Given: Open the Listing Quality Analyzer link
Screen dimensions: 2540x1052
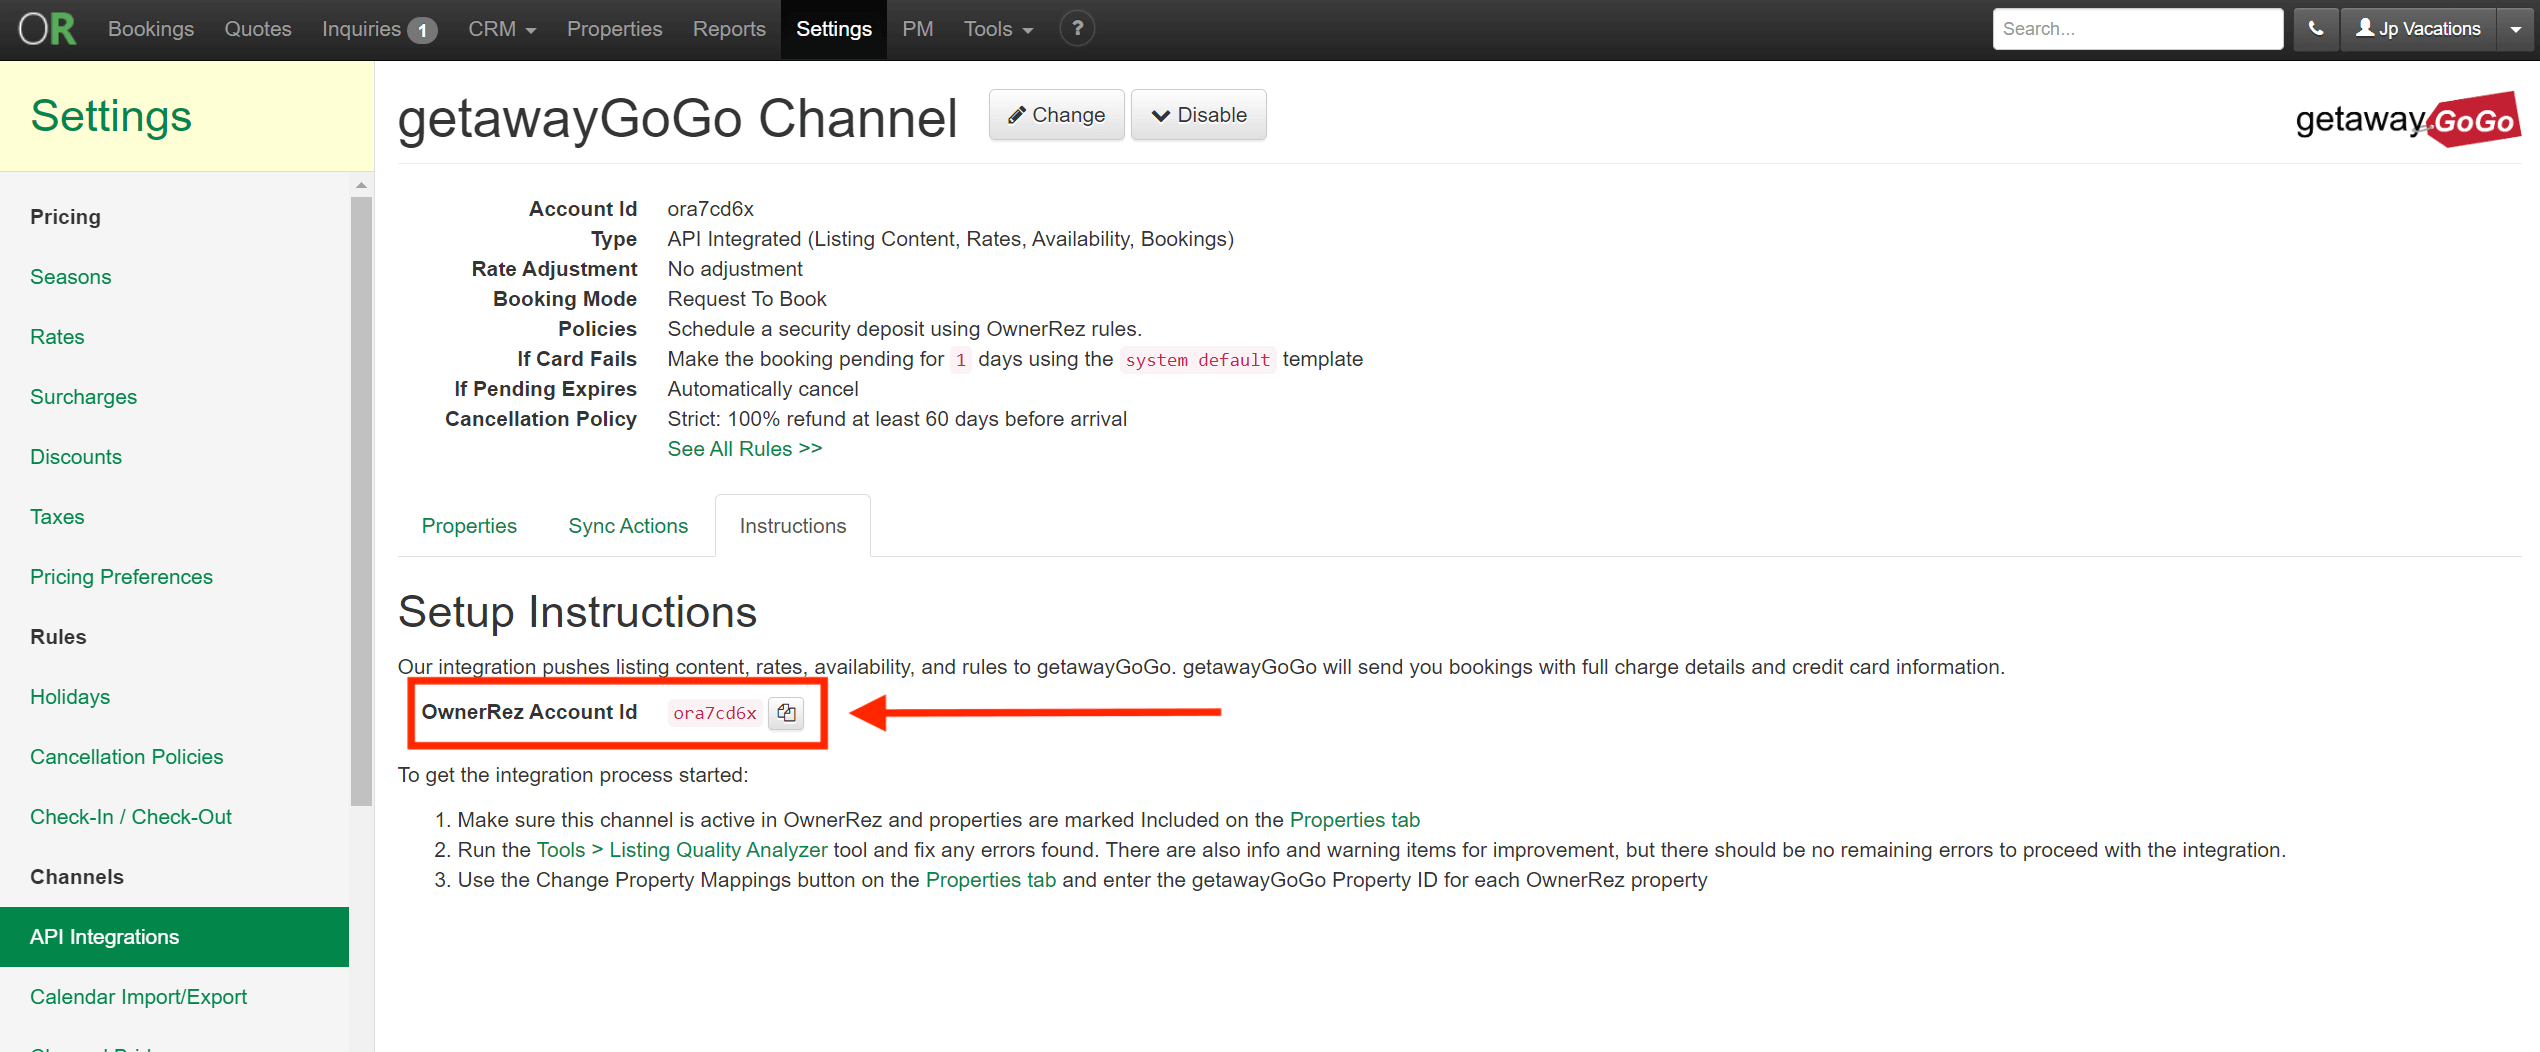Looking at the screenshot, I should click(719, 850).
